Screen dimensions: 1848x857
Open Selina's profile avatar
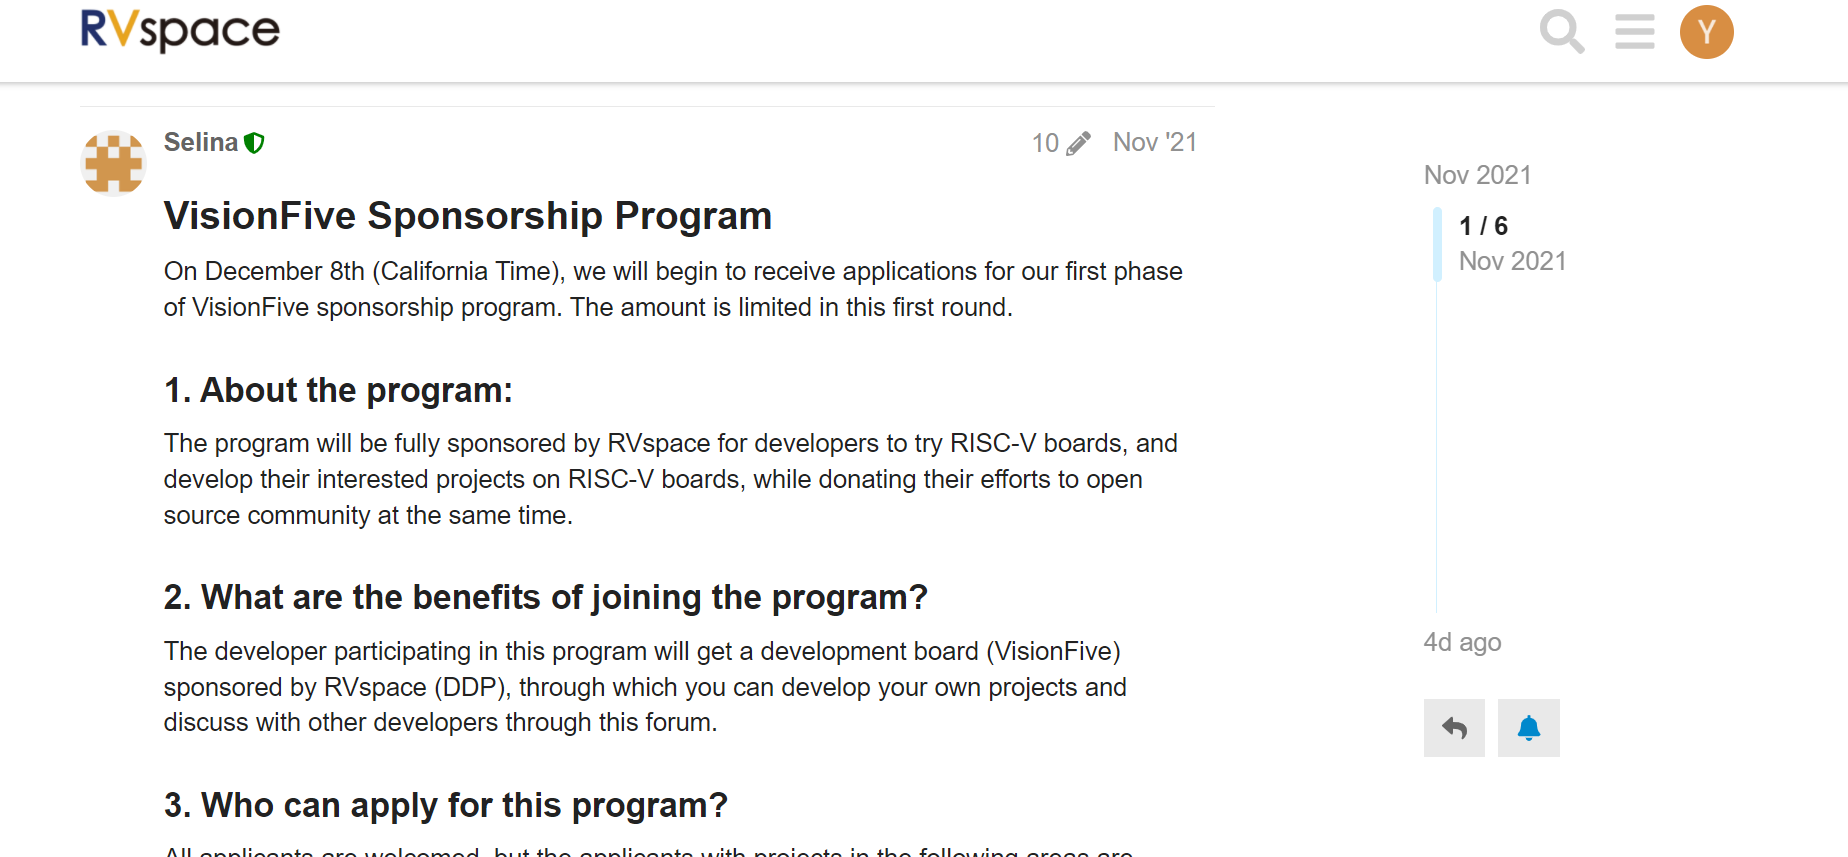click(113, 162)
